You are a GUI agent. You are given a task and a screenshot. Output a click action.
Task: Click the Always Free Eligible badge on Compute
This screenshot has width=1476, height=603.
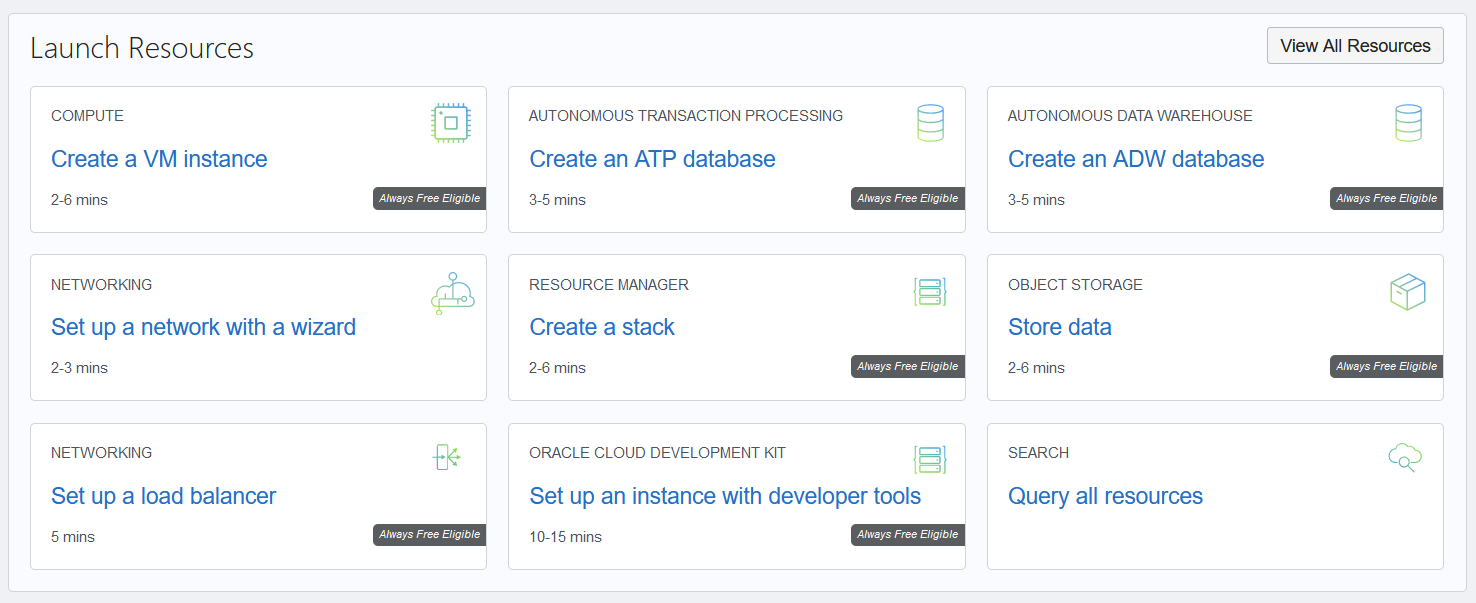click(x=429, y=198)
